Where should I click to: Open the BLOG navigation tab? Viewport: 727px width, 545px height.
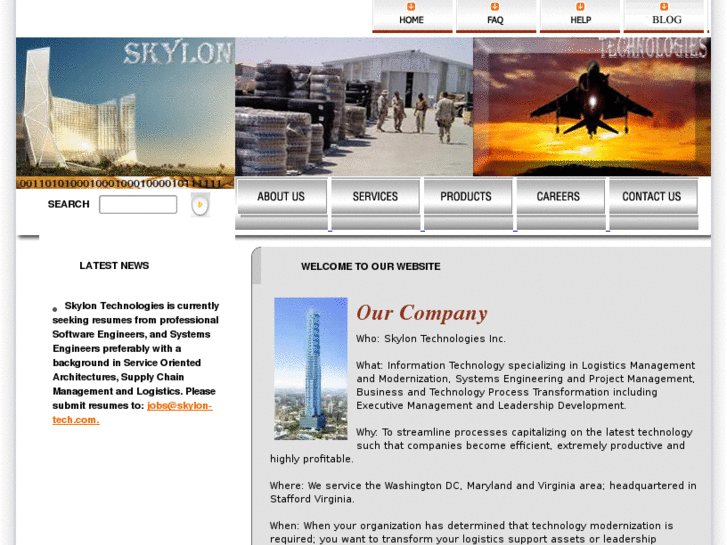point(665,16)
